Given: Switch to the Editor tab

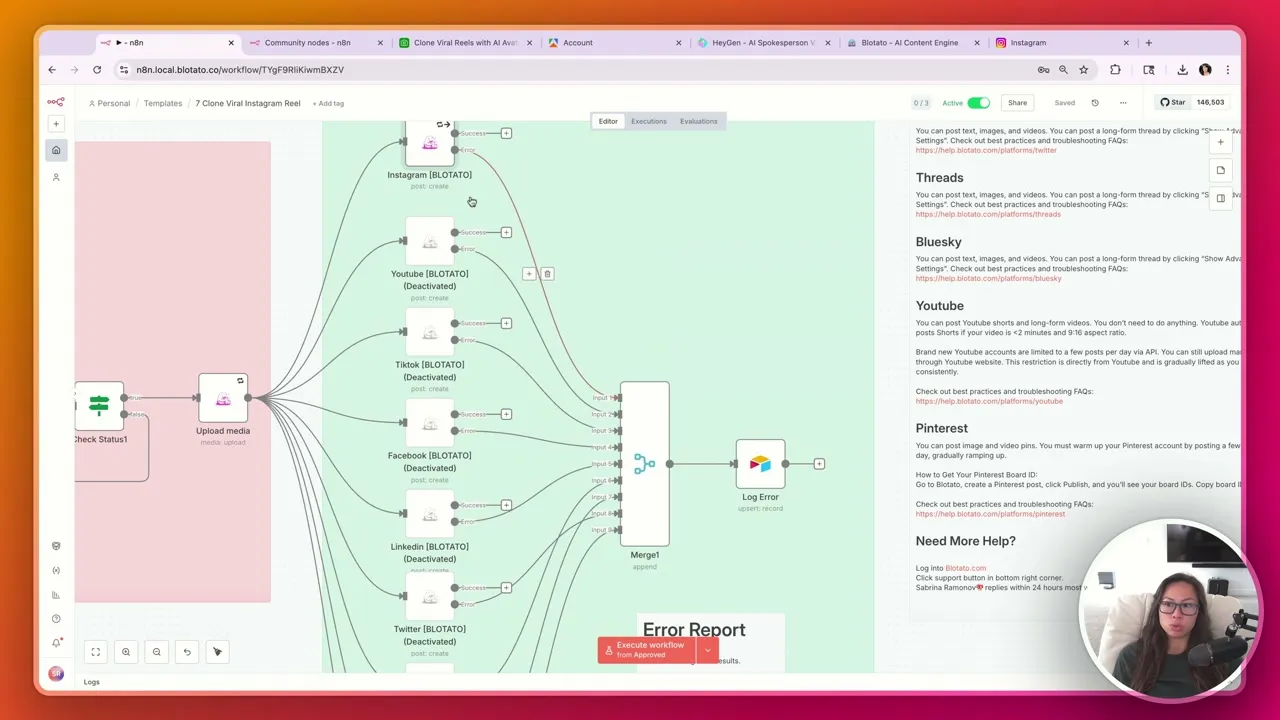Looking at the screenshot, I should [608, 121].
